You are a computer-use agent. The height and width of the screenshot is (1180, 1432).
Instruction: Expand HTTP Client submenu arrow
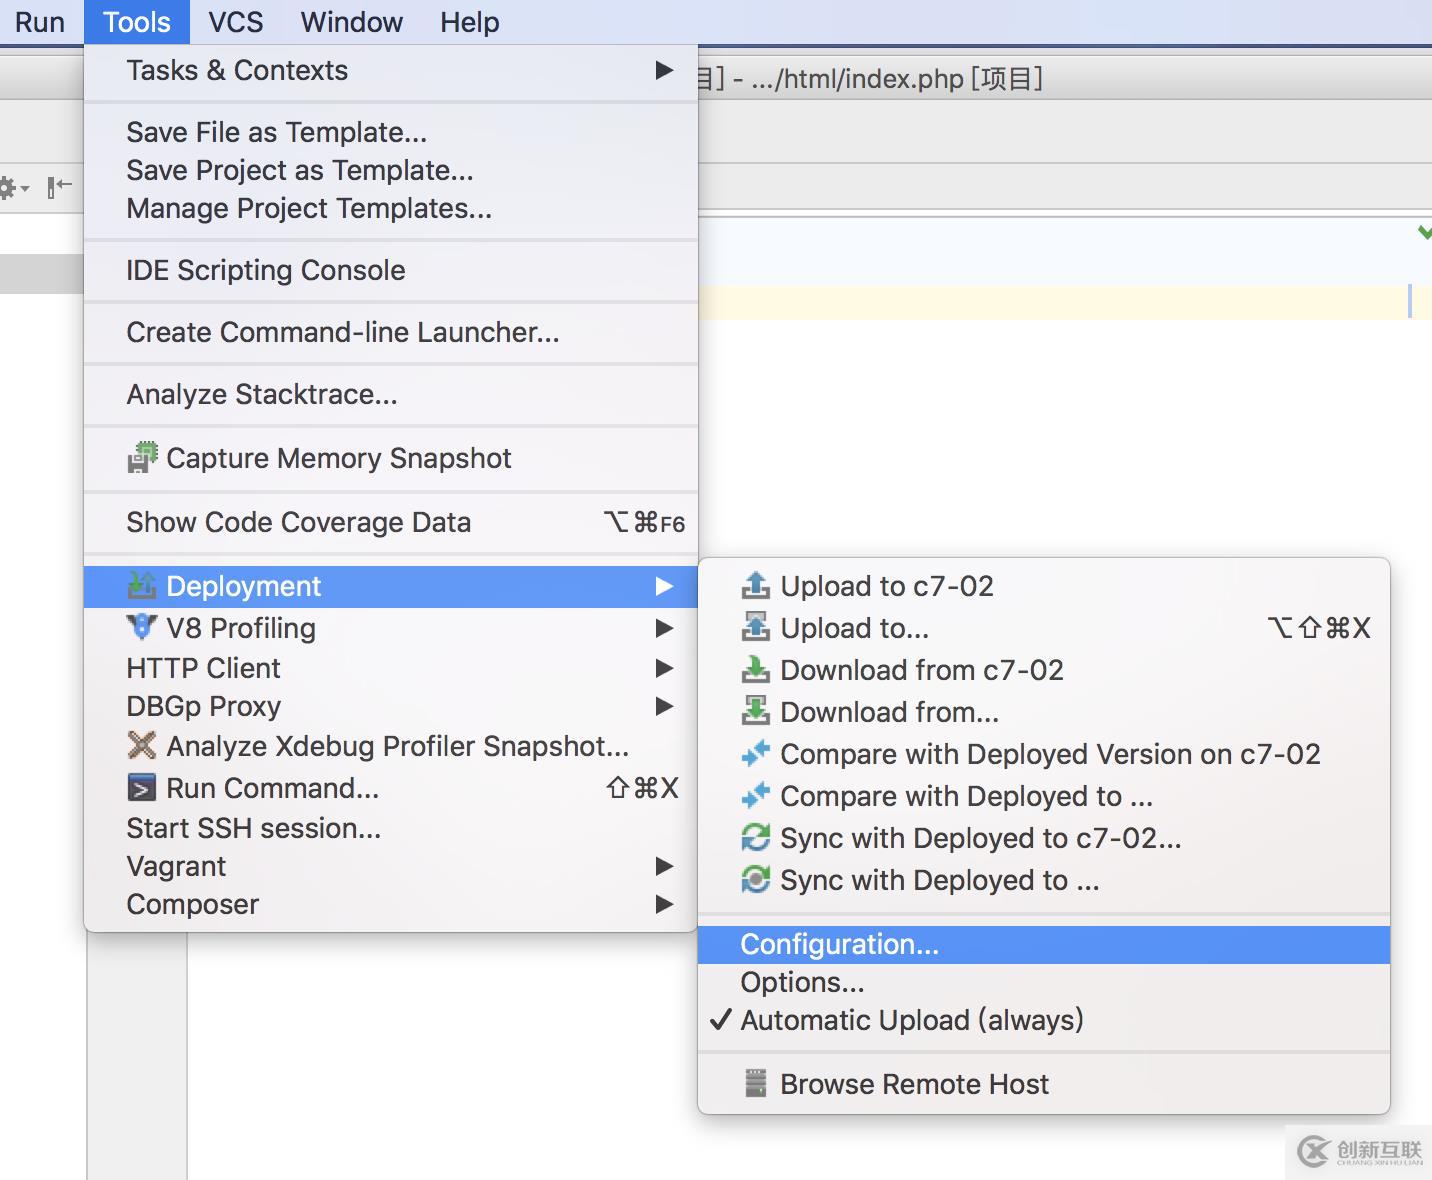click(x=664, y=667)
